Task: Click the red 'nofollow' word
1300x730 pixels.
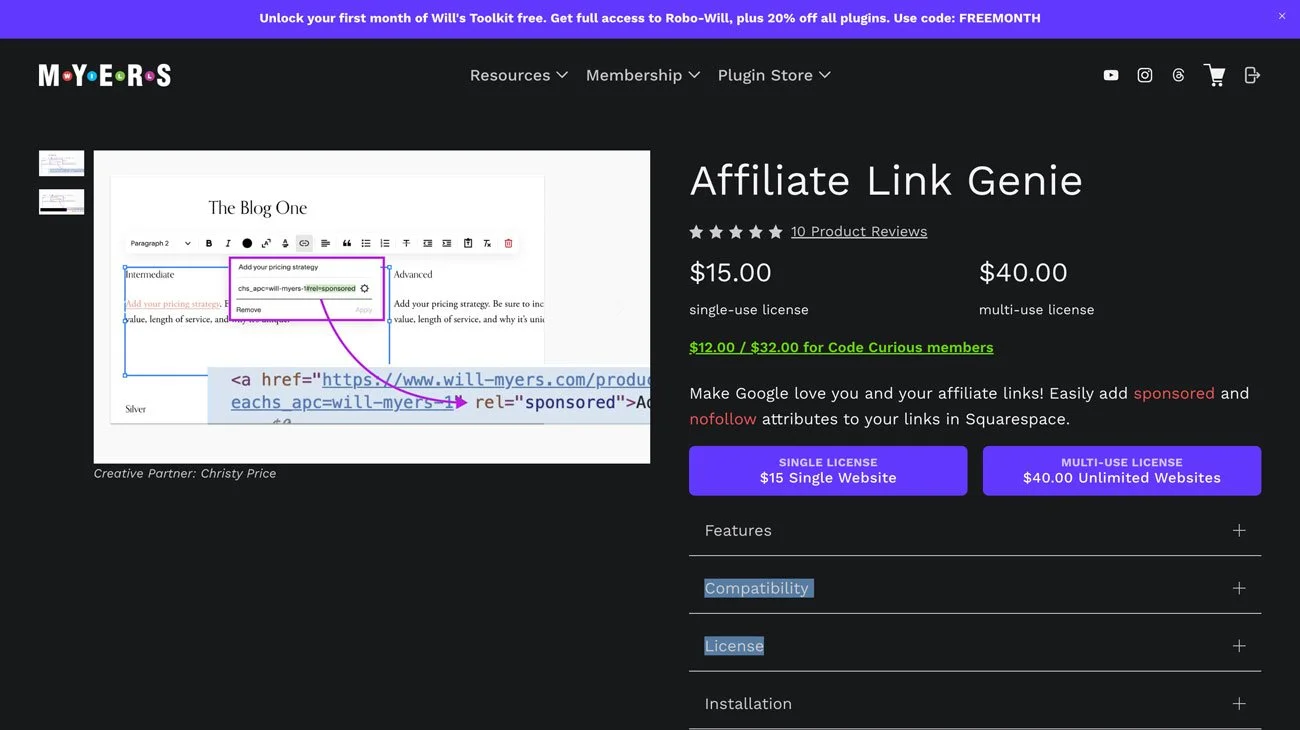Action: [723, 419]
